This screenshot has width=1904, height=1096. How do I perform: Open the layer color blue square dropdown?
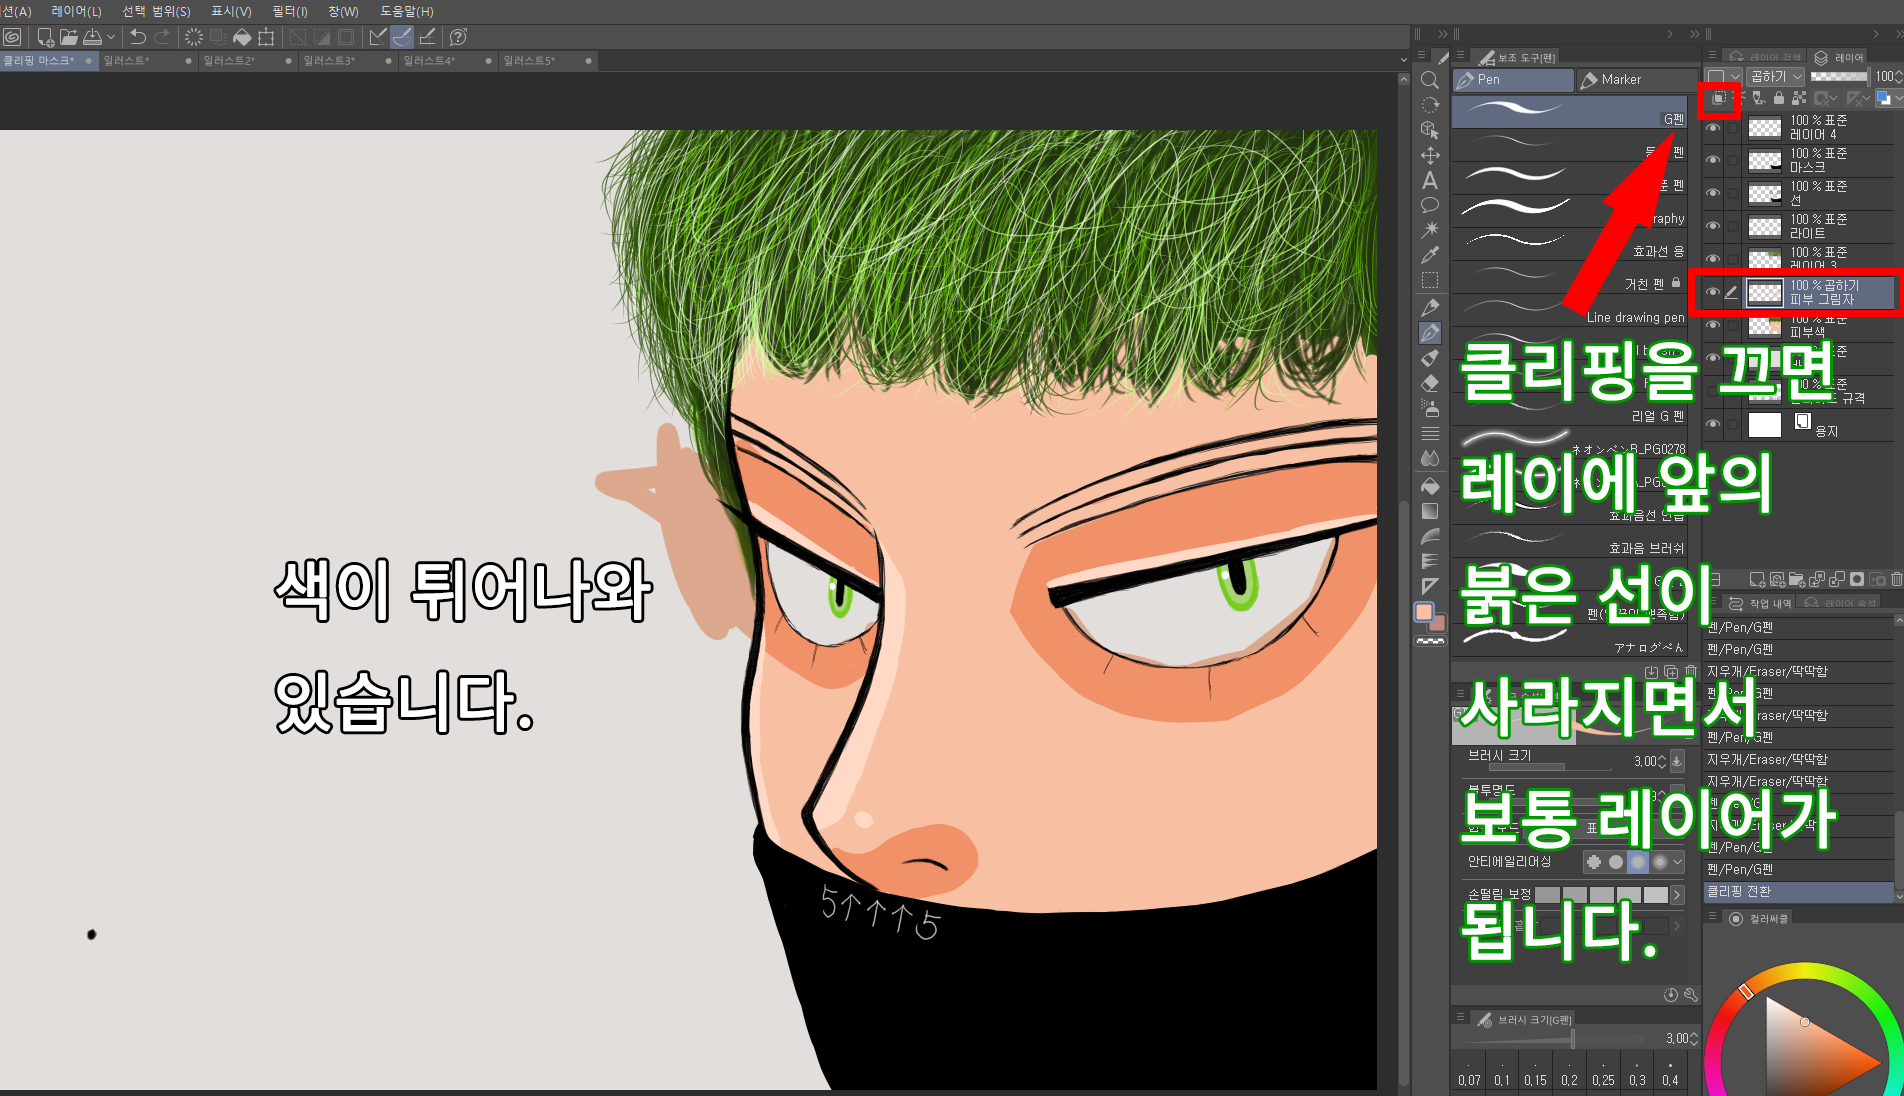1888,98
